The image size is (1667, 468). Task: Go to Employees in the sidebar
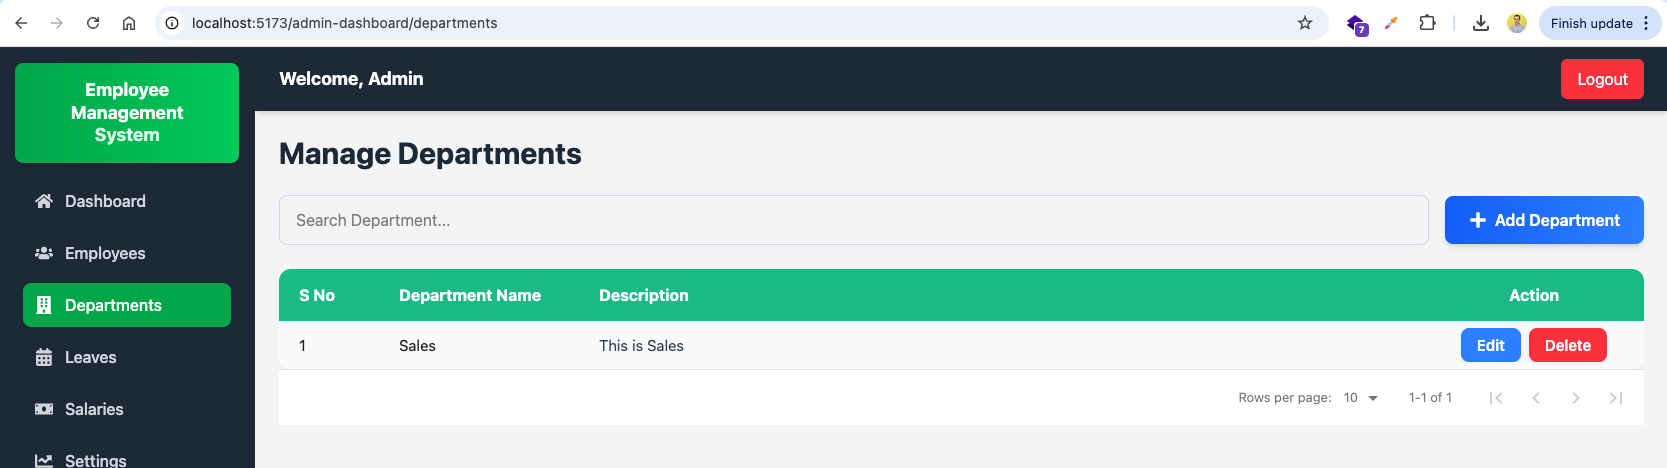point(127,253)
